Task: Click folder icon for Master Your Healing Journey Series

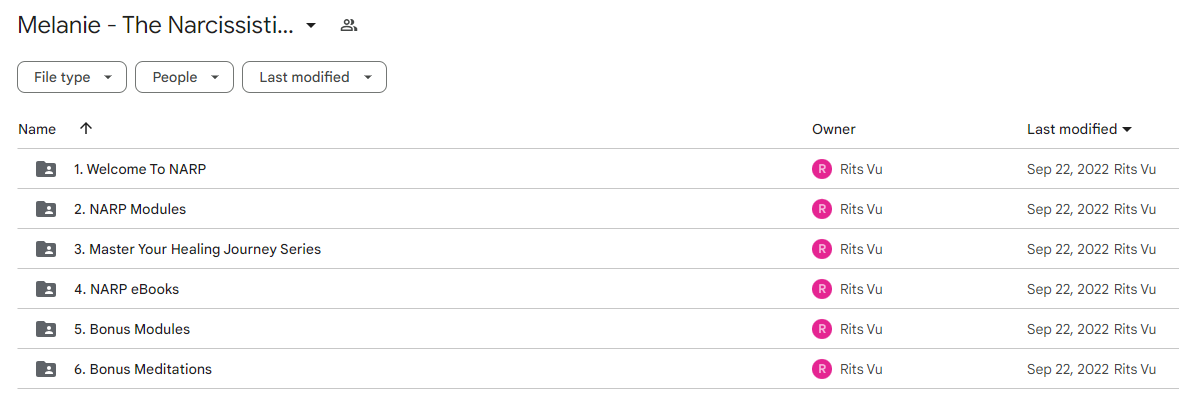Action: (x=46, y=249)
